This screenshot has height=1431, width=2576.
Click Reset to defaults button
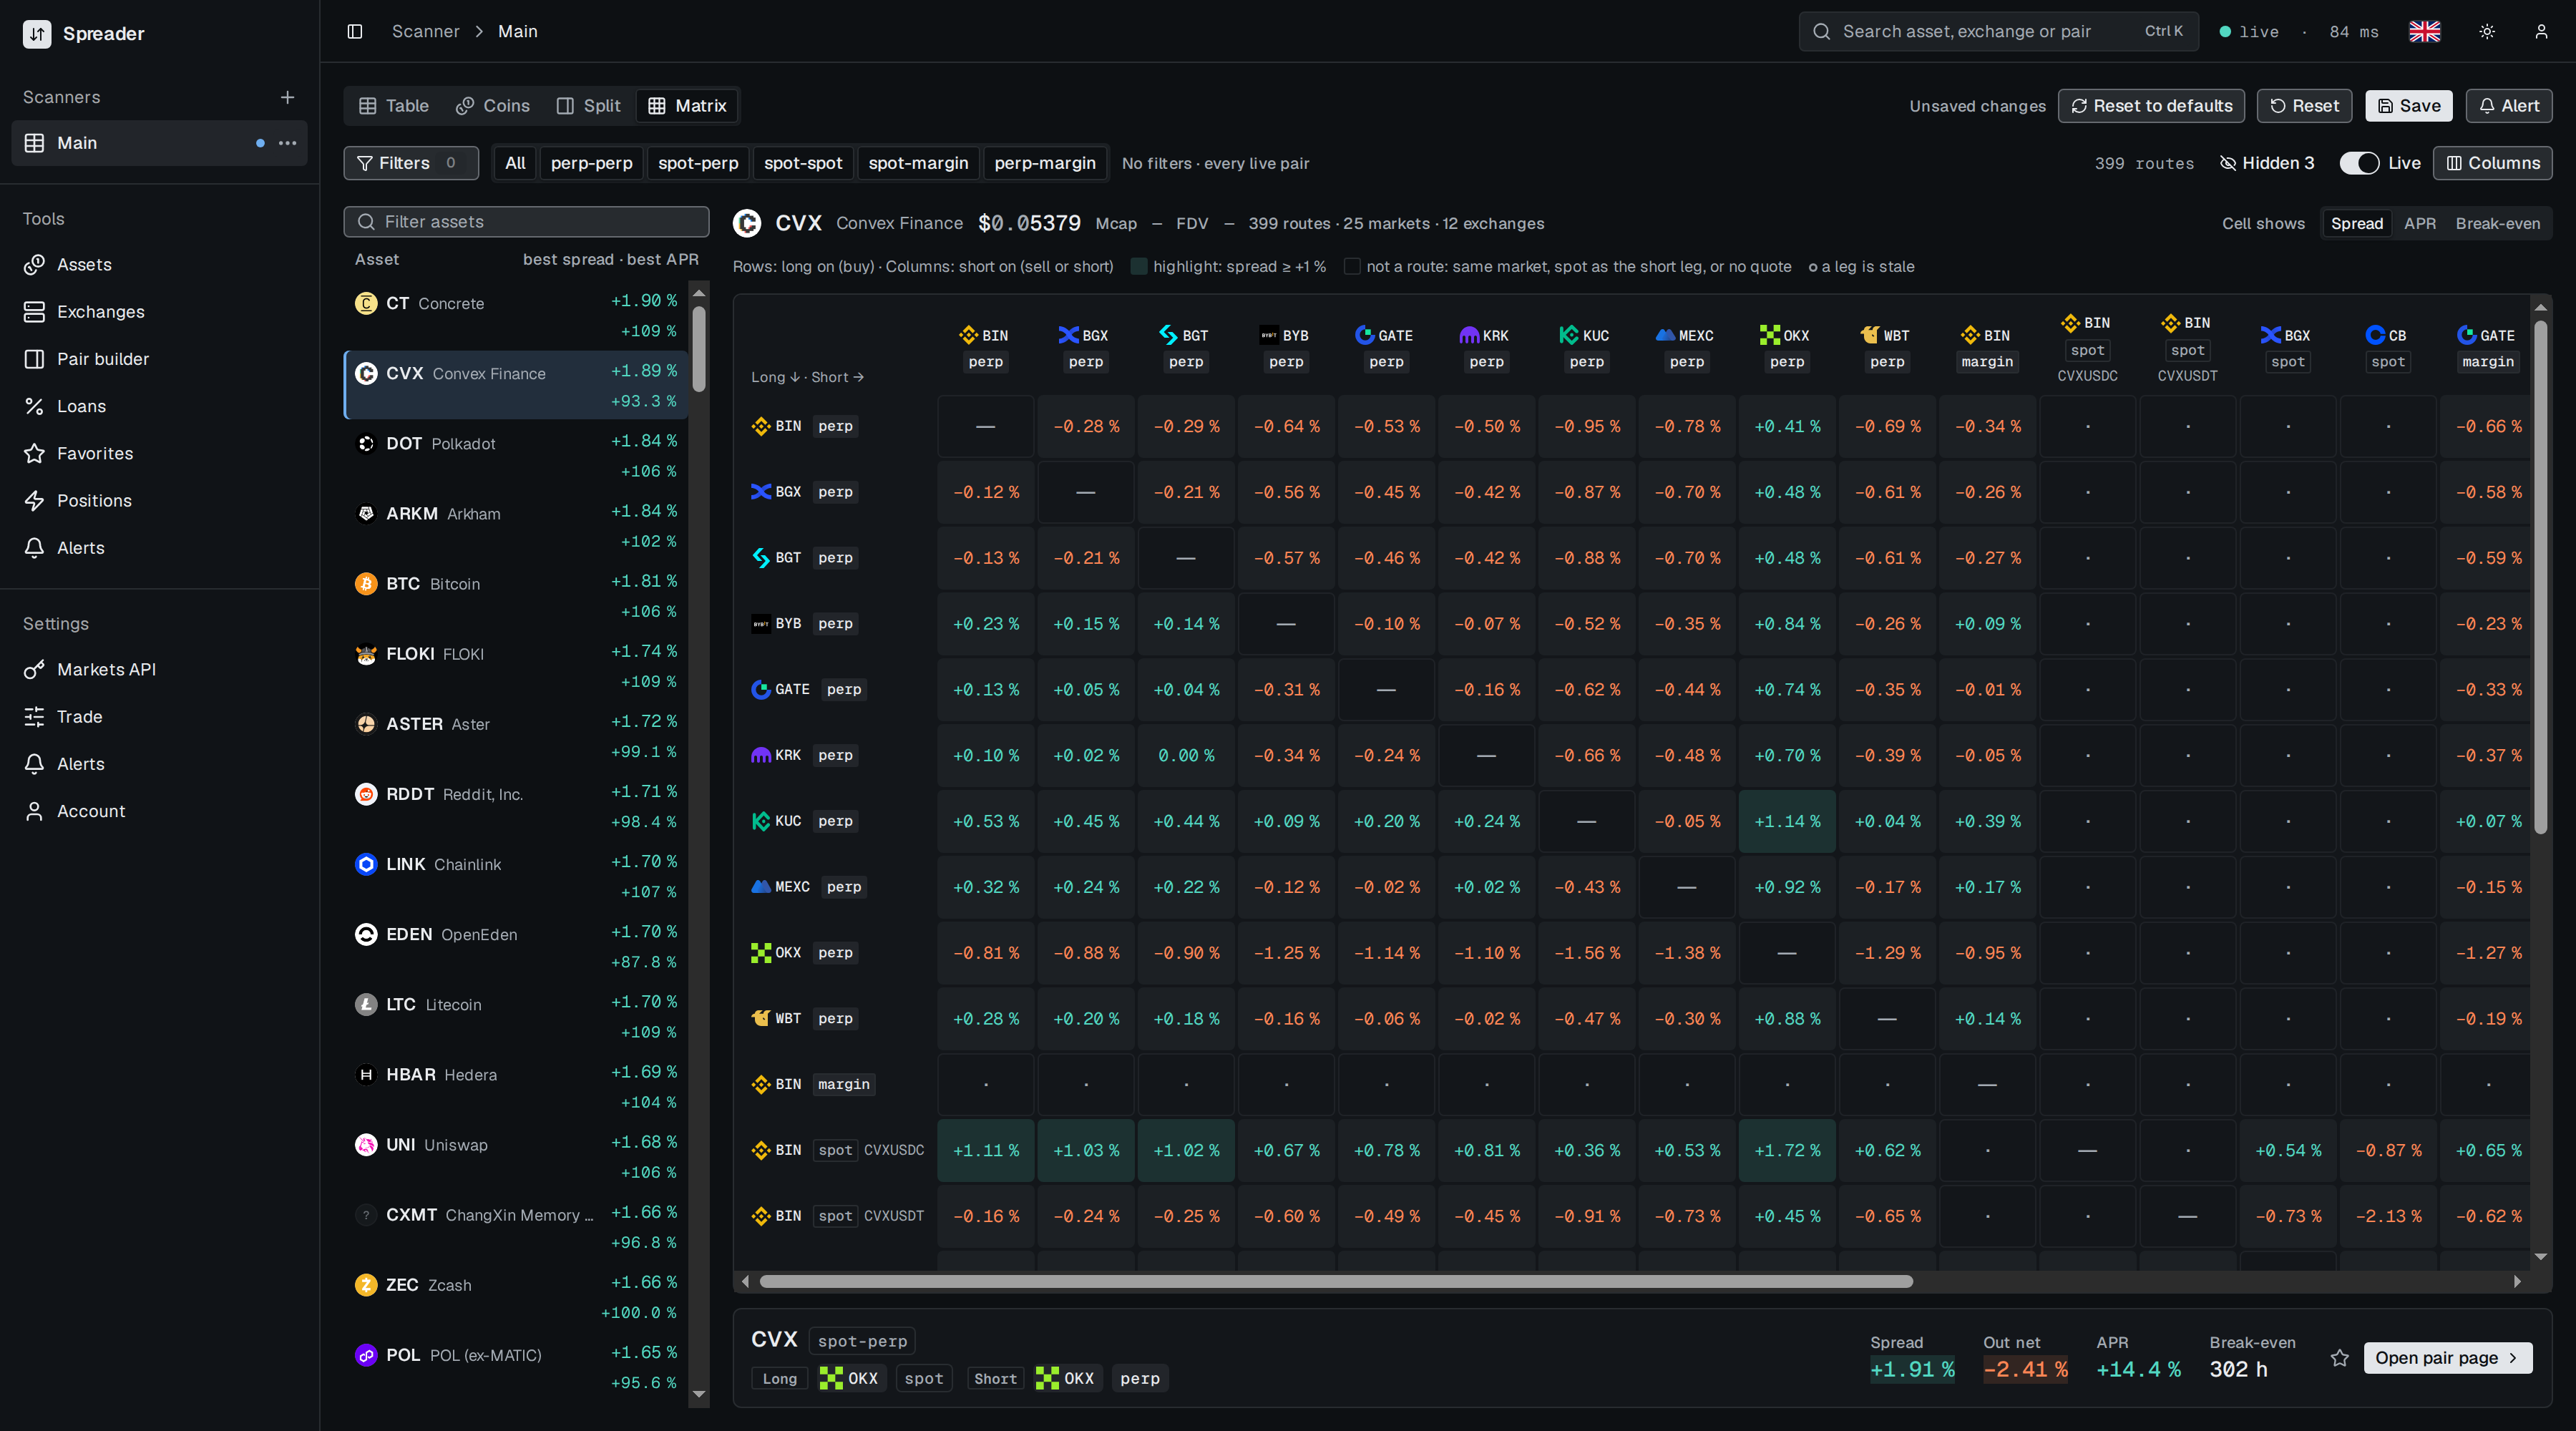pyautogui.click(x=2151, y=106)
